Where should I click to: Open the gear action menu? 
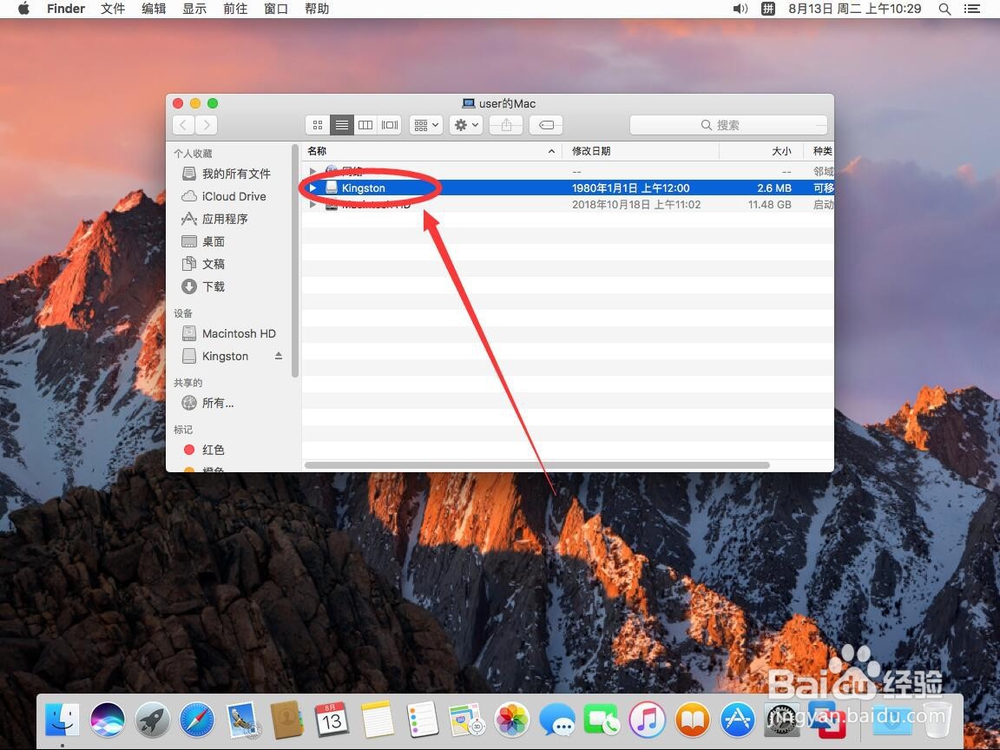[x=466, y=125]
